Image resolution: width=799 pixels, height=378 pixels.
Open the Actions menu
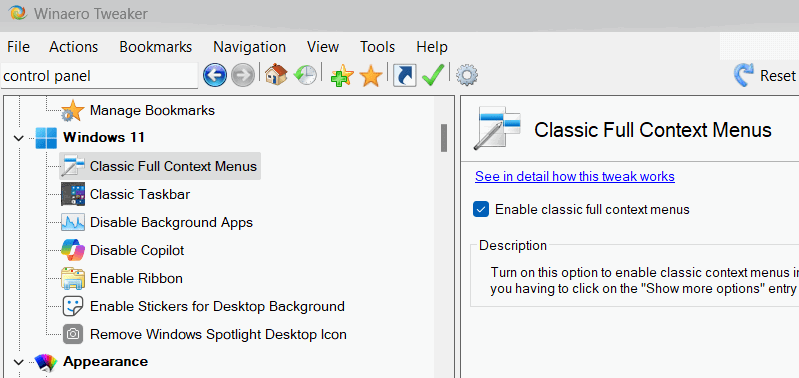tap(73, 47)
